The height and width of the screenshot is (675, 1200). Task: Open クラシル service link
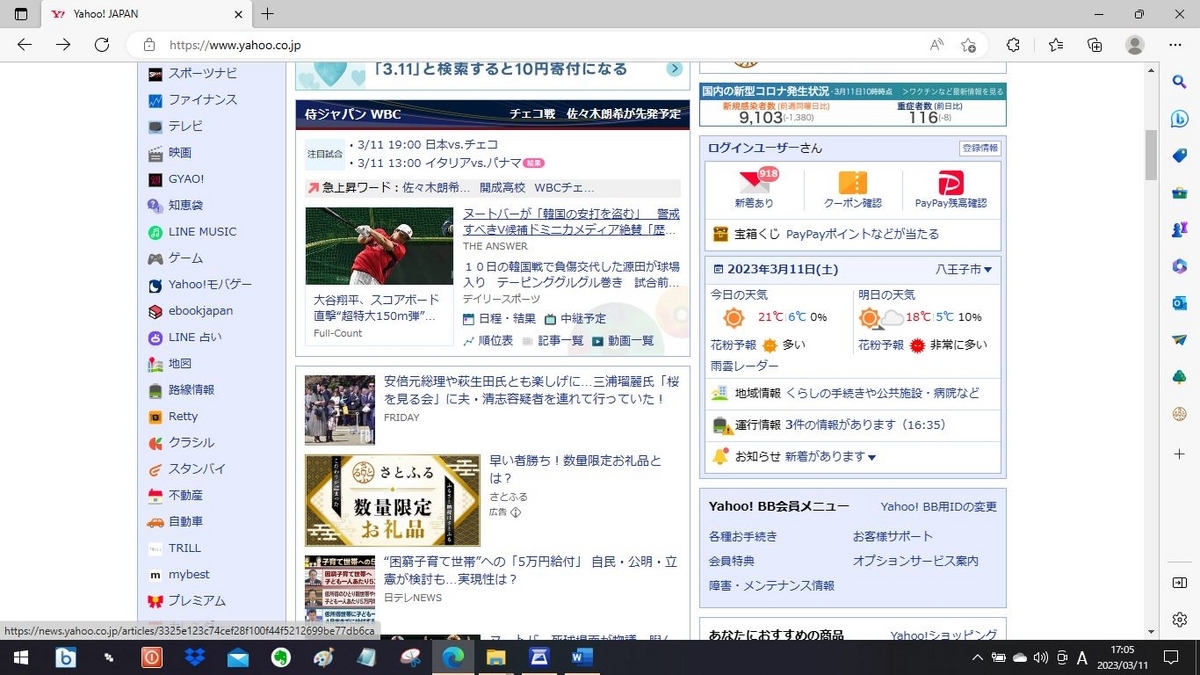click(x=191, y=442)
